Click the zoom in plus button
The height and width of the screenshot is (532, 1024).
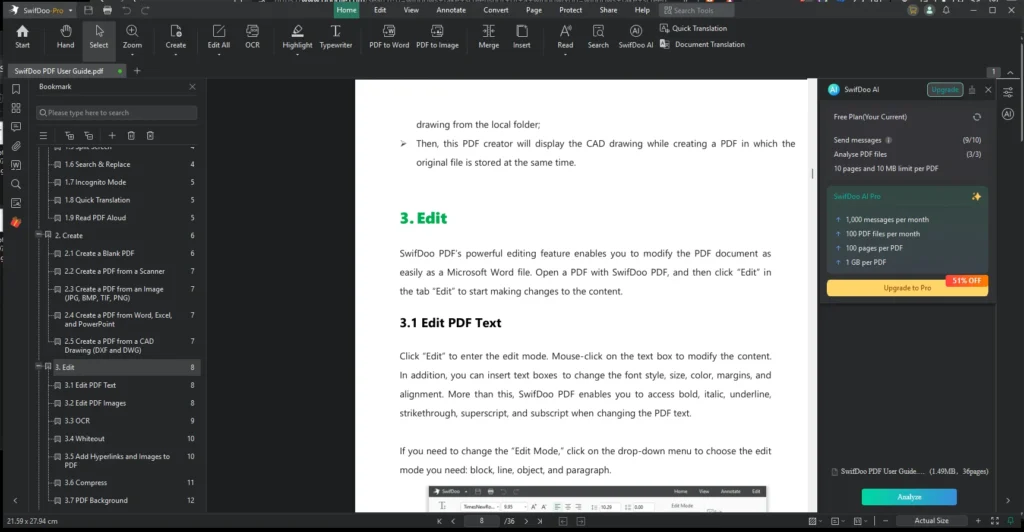pos(978,521)
